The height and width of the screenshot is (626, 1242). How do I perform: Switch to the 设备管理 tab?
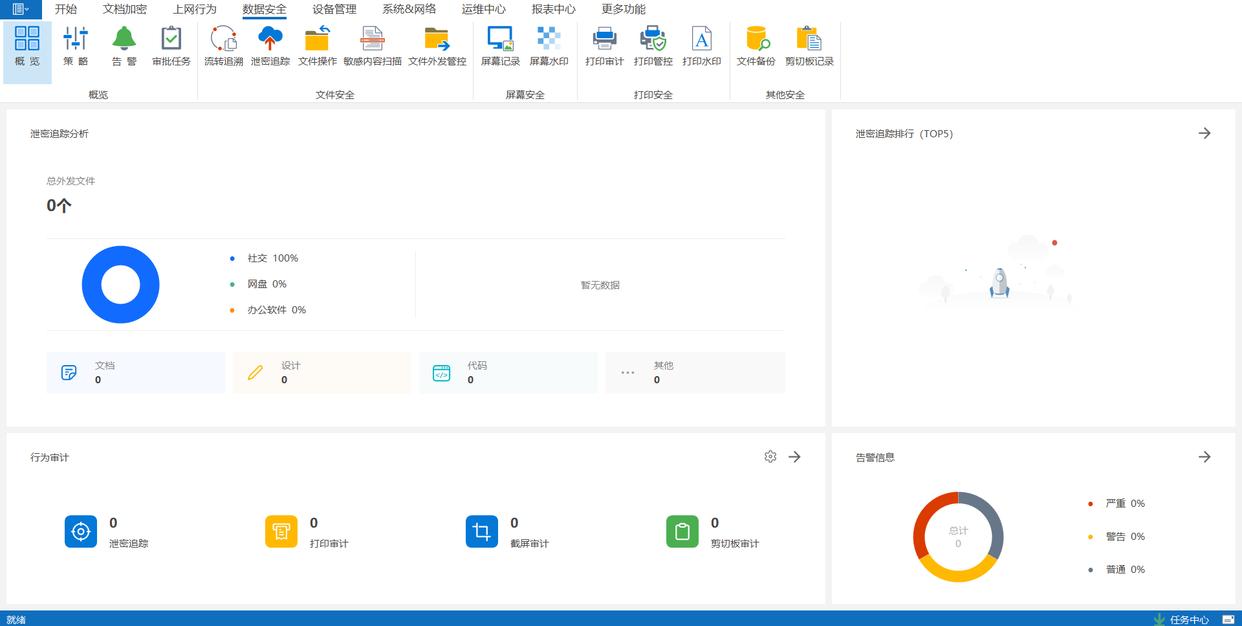tap(334, 9)
